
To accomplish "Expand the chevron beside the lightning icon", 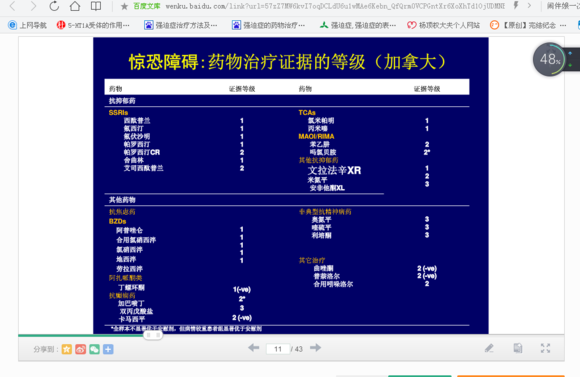I will [x=529, y=6].
